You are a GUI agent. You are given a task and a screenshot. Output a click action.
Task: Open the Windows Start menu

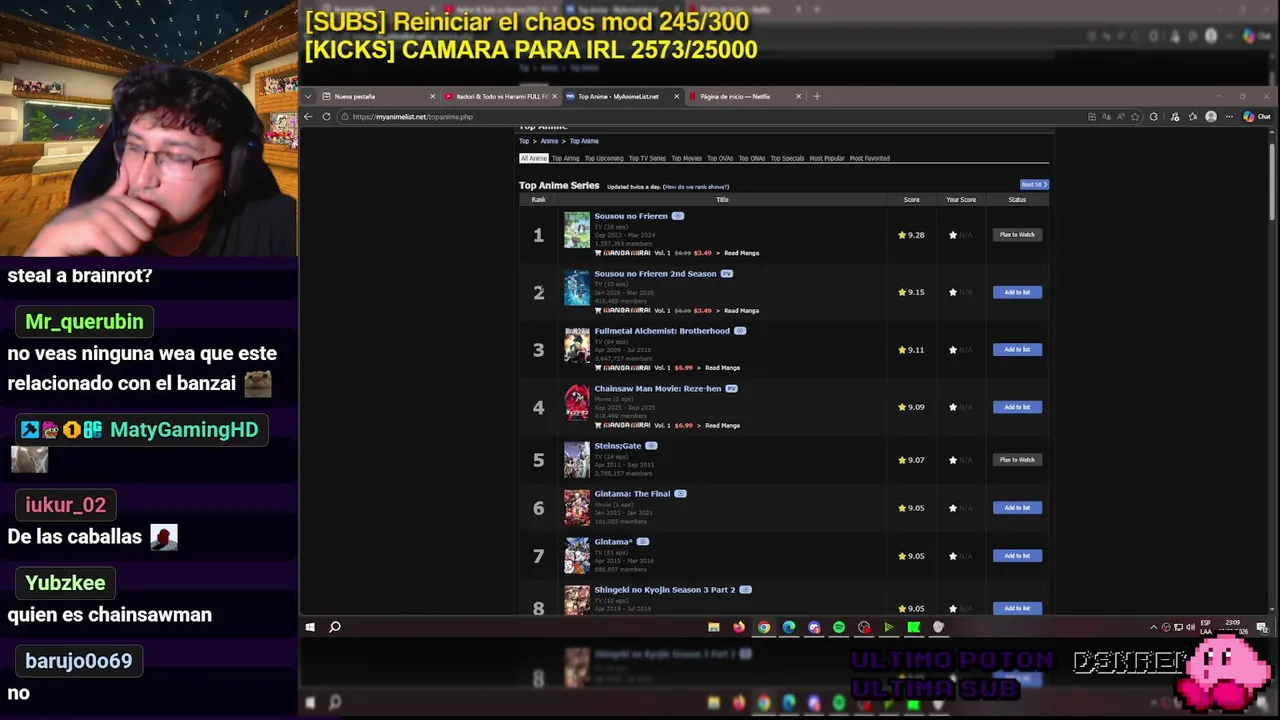coord(310,627)
